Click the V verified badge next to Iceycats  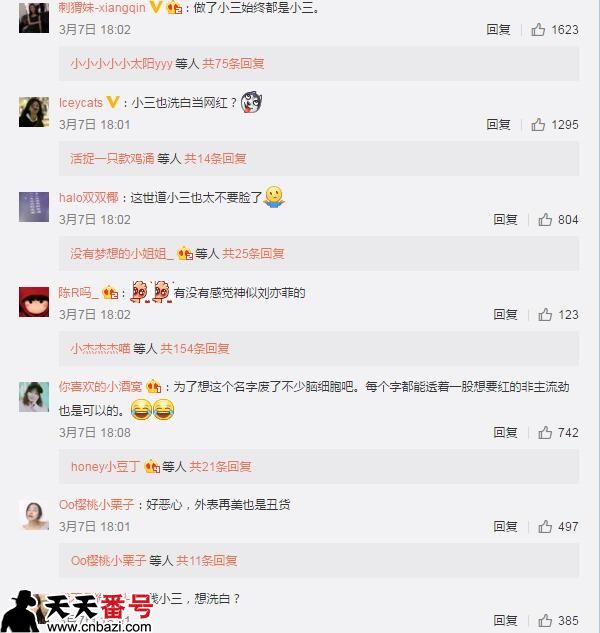(x=113, y=103)
